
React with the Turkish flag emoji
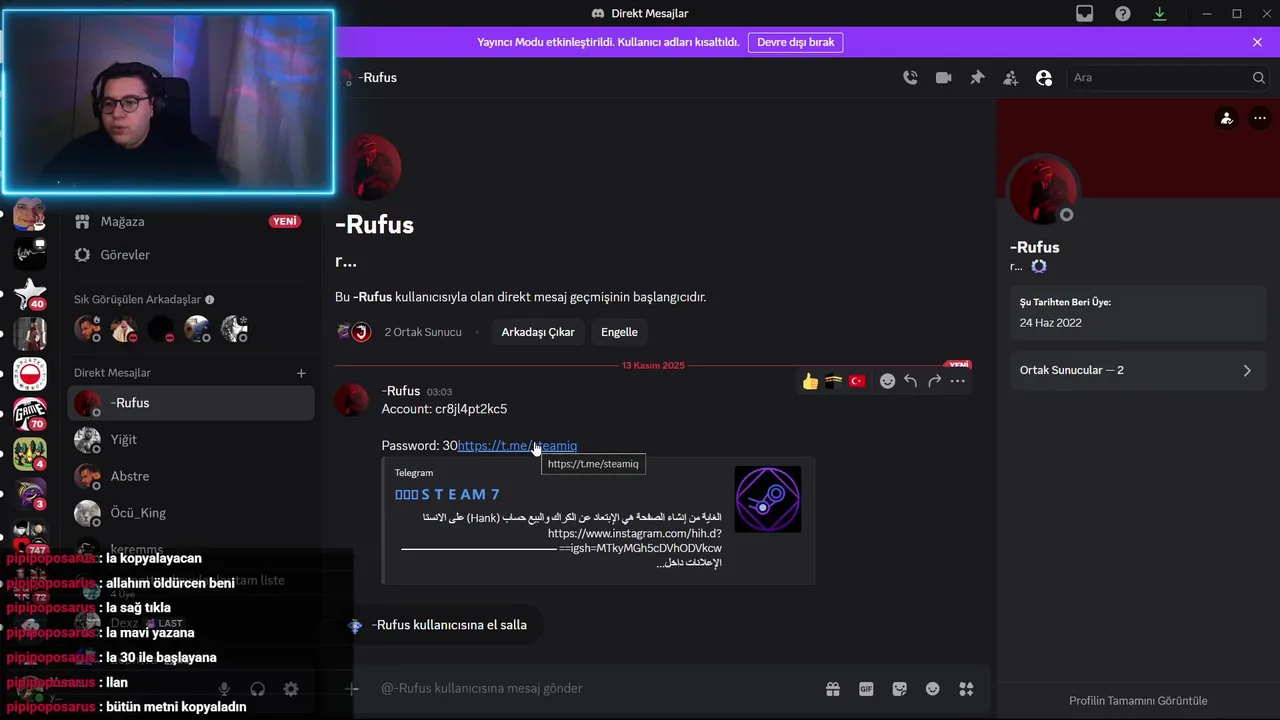pyautogui.click(x=857, y=381)
